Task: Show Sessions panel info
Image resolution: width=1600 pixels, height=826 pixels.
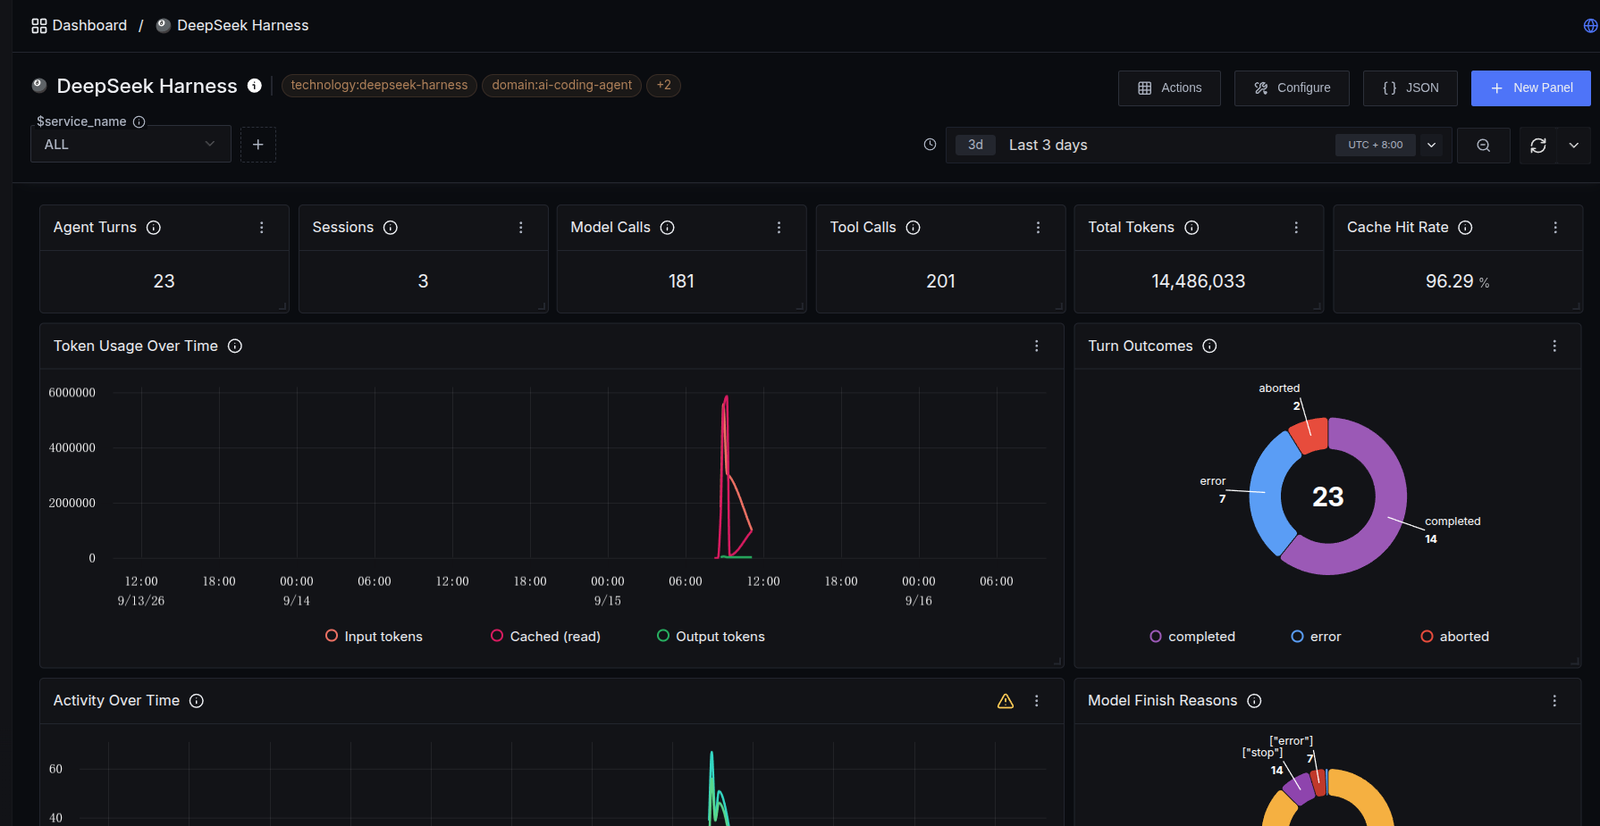Action: click(x=391, y=228)
